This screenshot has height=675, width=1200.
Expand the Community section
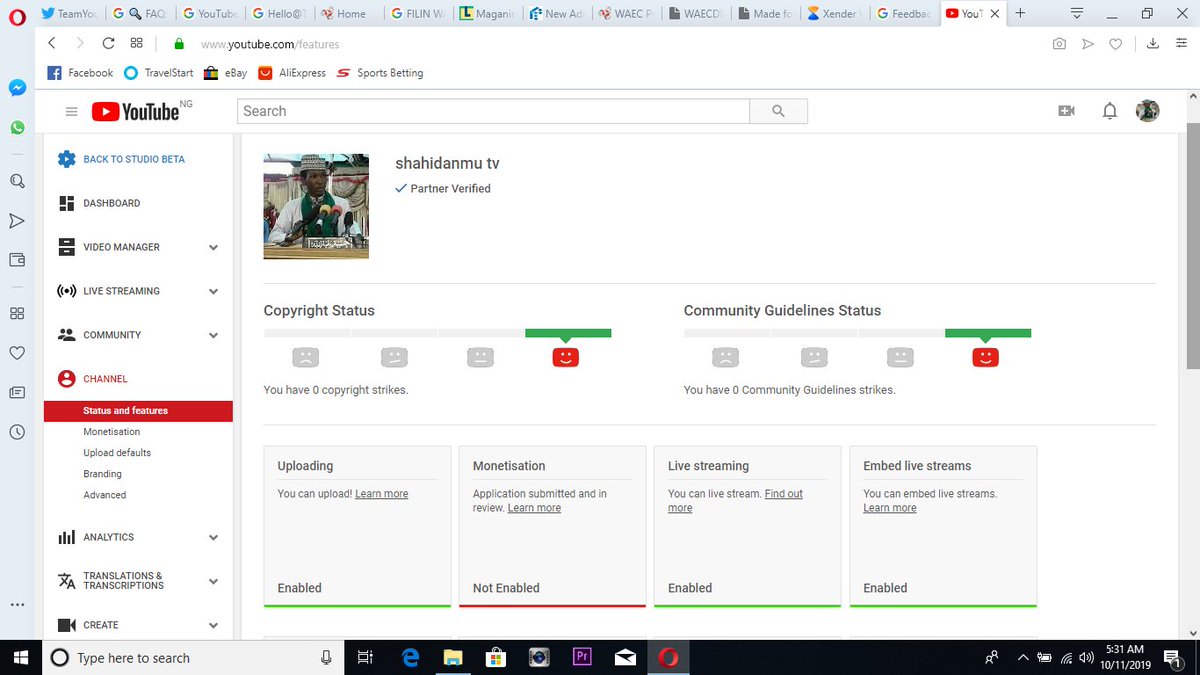[213, 335]
